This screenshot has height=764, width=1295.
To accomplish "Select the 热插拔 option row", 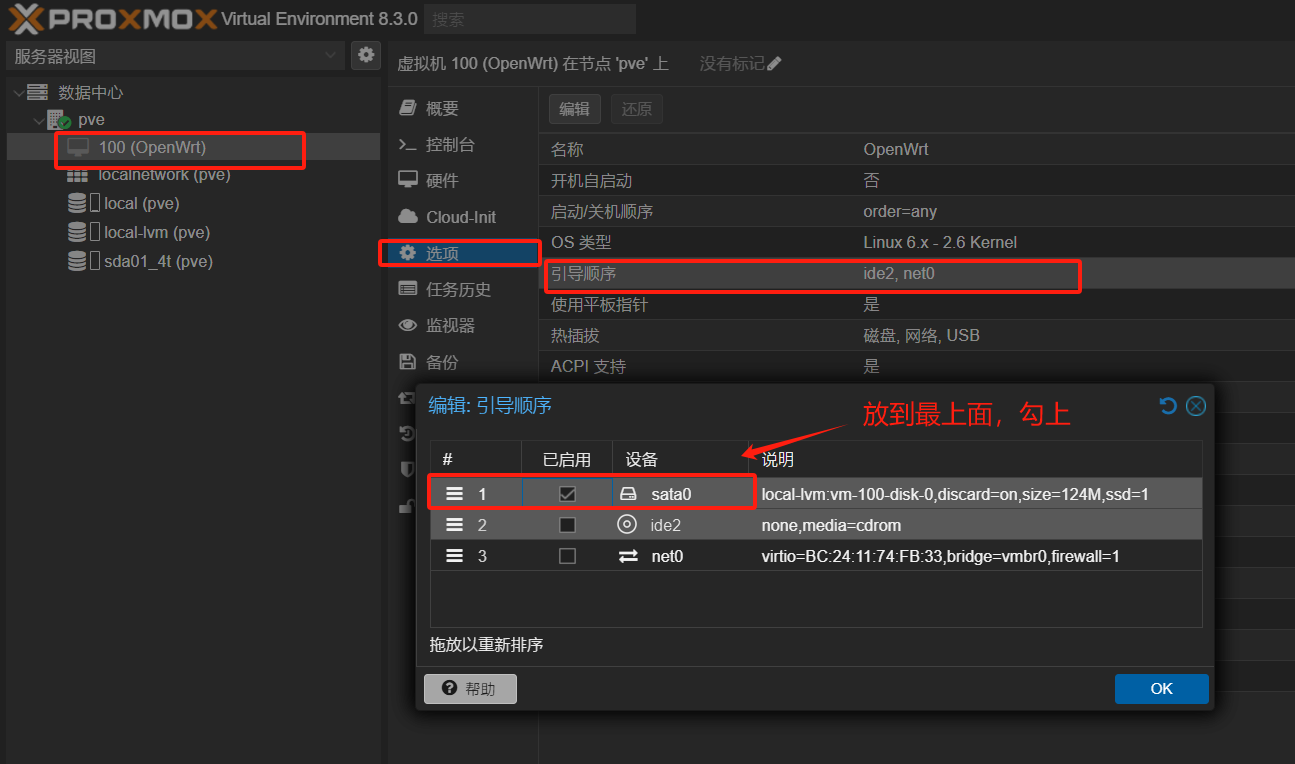I will click(x=916, y=336).
